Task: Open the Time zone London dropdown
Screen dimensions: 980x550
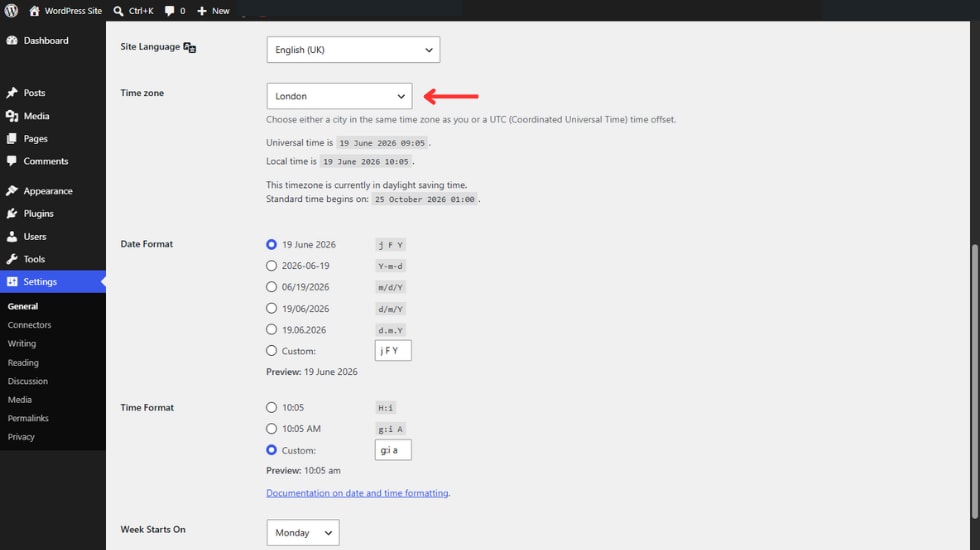Action: point(339,96)
